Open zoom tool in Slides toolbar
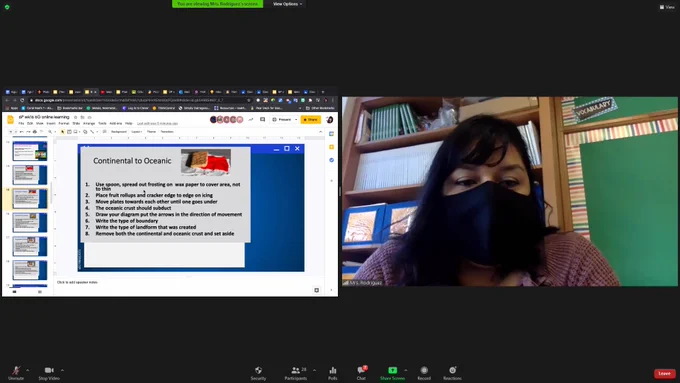Viewport: 680px width, 383px height. [x=50, y=131]
